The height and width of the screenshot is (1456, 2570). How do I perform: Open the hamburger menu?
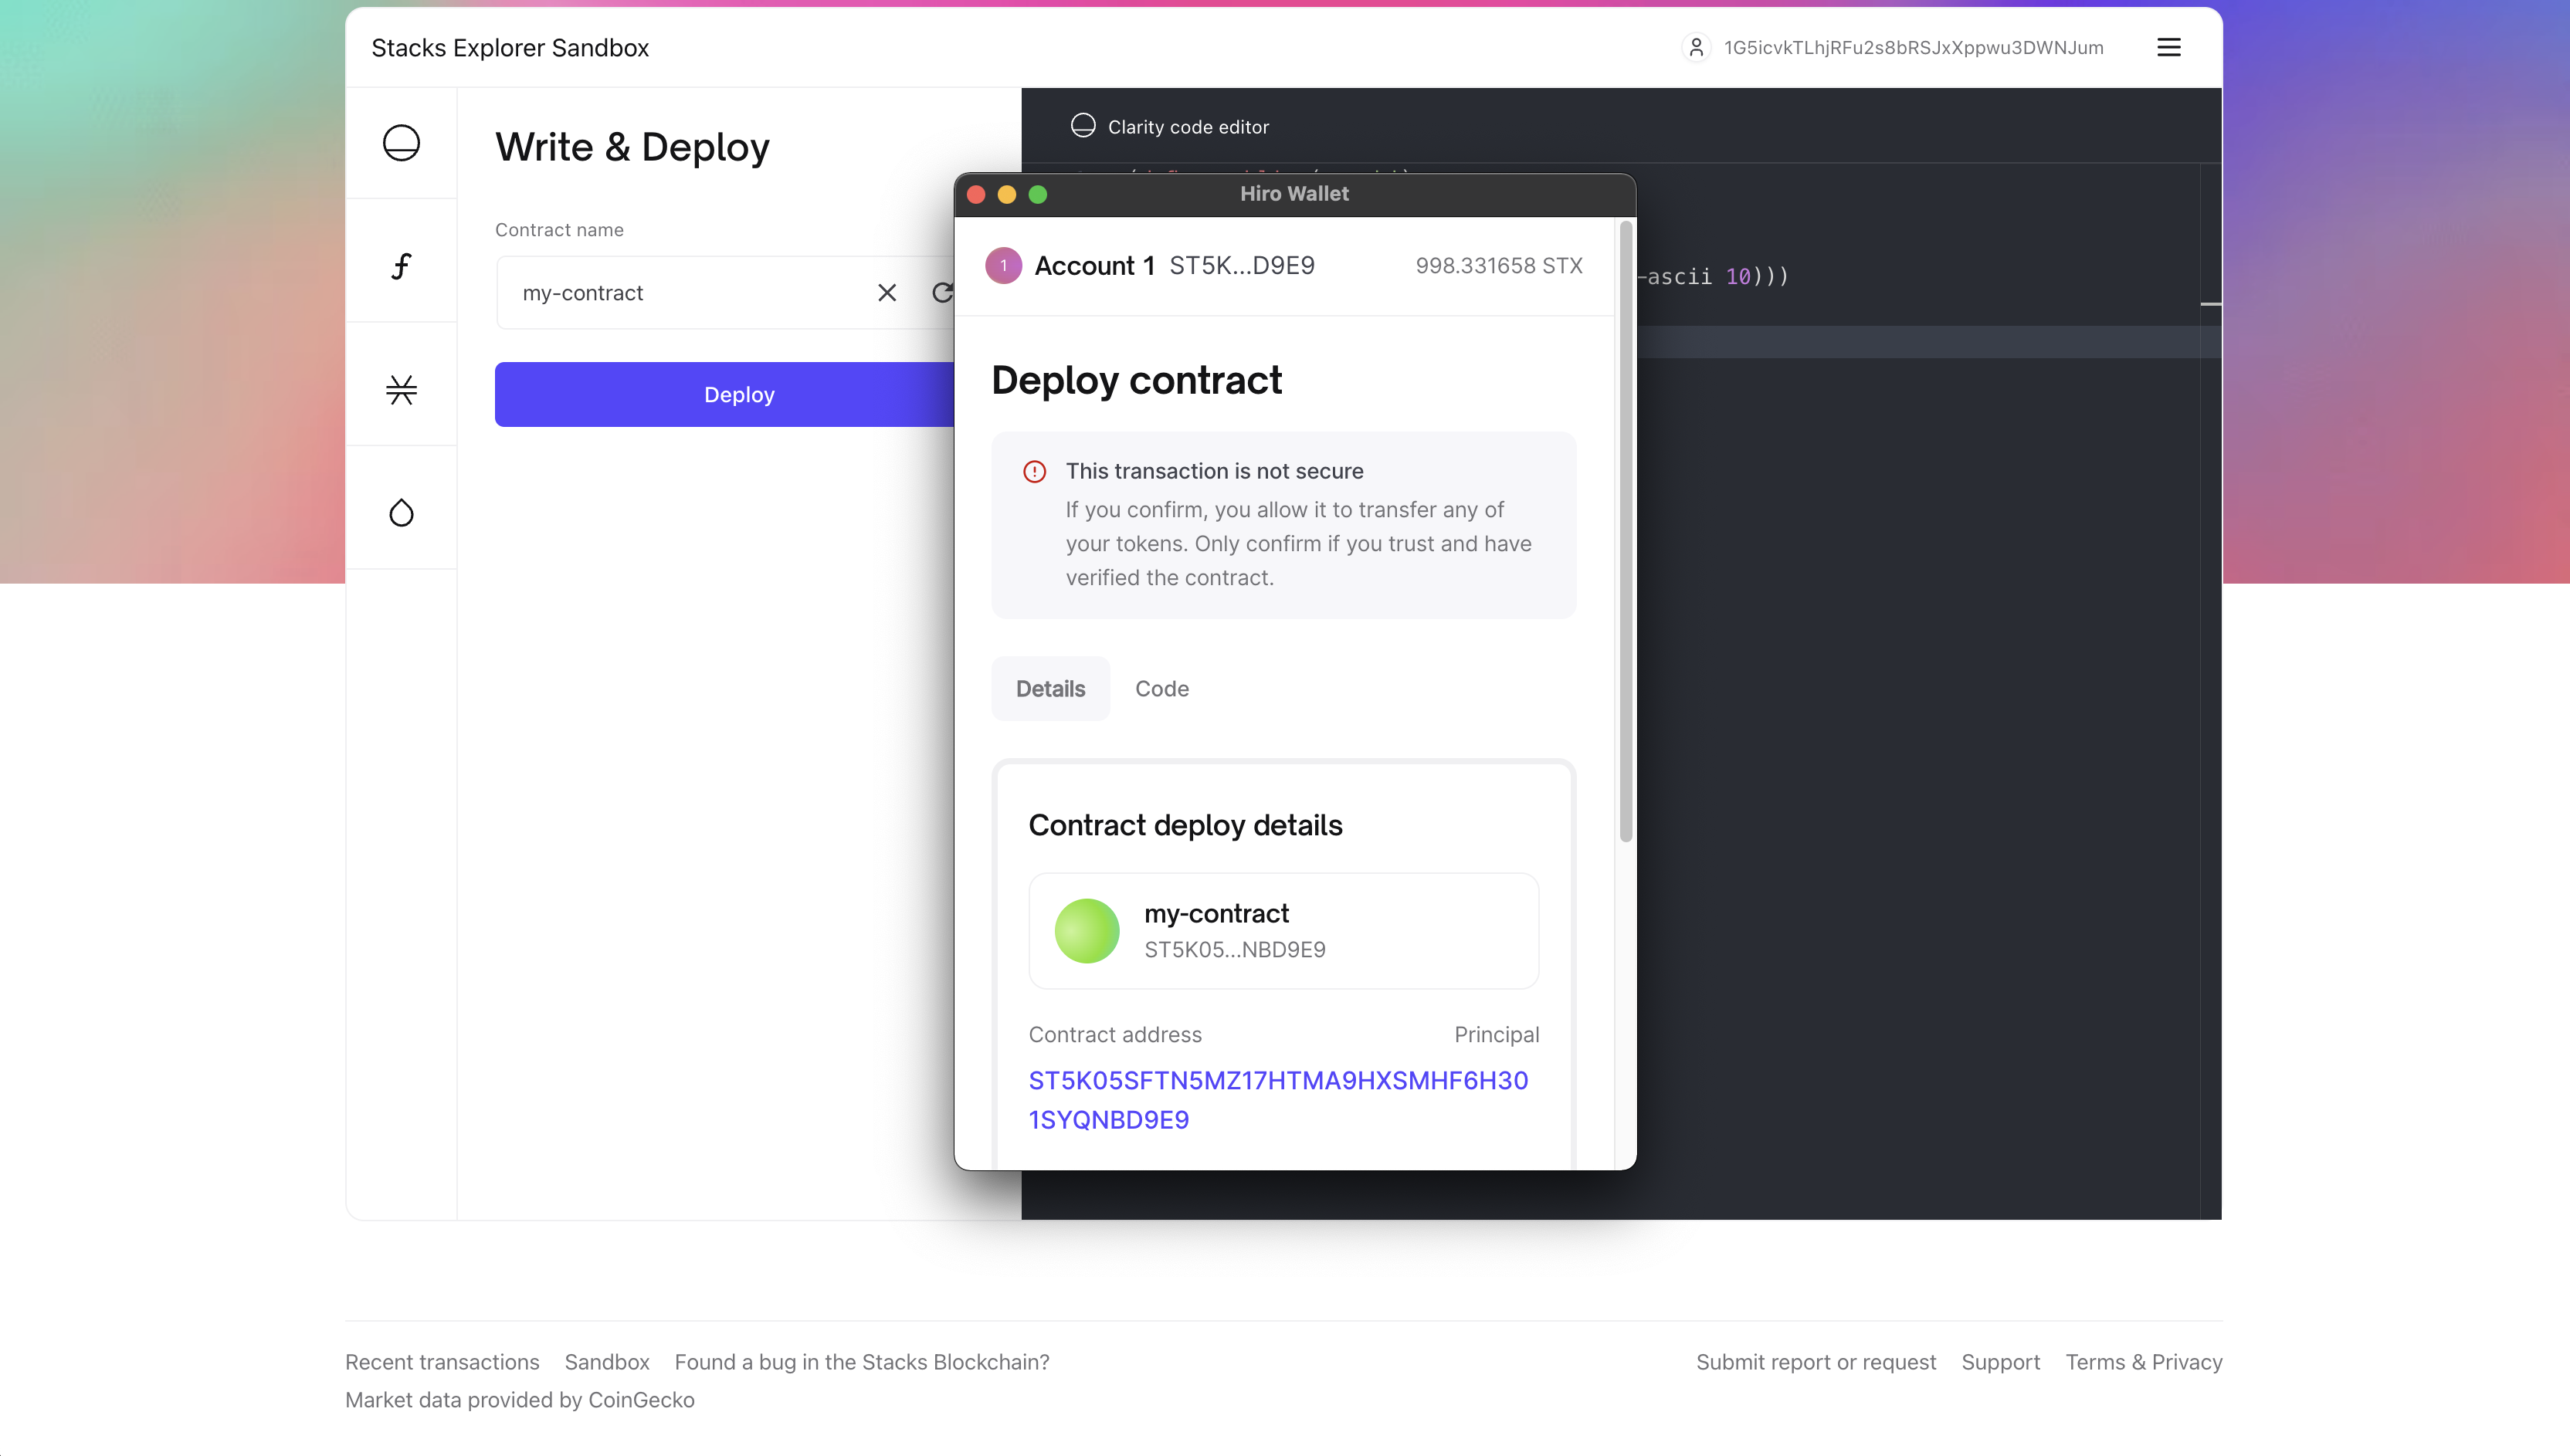coord(2168,47)
